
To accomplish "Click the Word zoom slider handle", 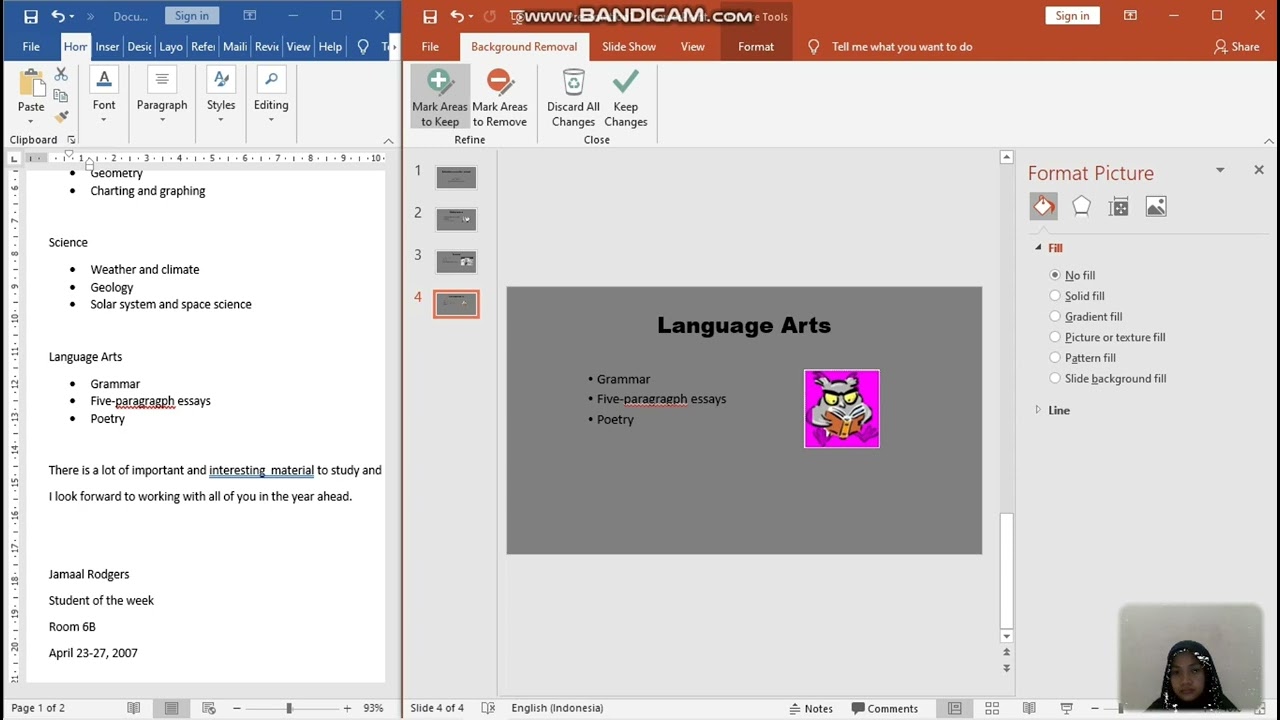I will click(289, 708).
